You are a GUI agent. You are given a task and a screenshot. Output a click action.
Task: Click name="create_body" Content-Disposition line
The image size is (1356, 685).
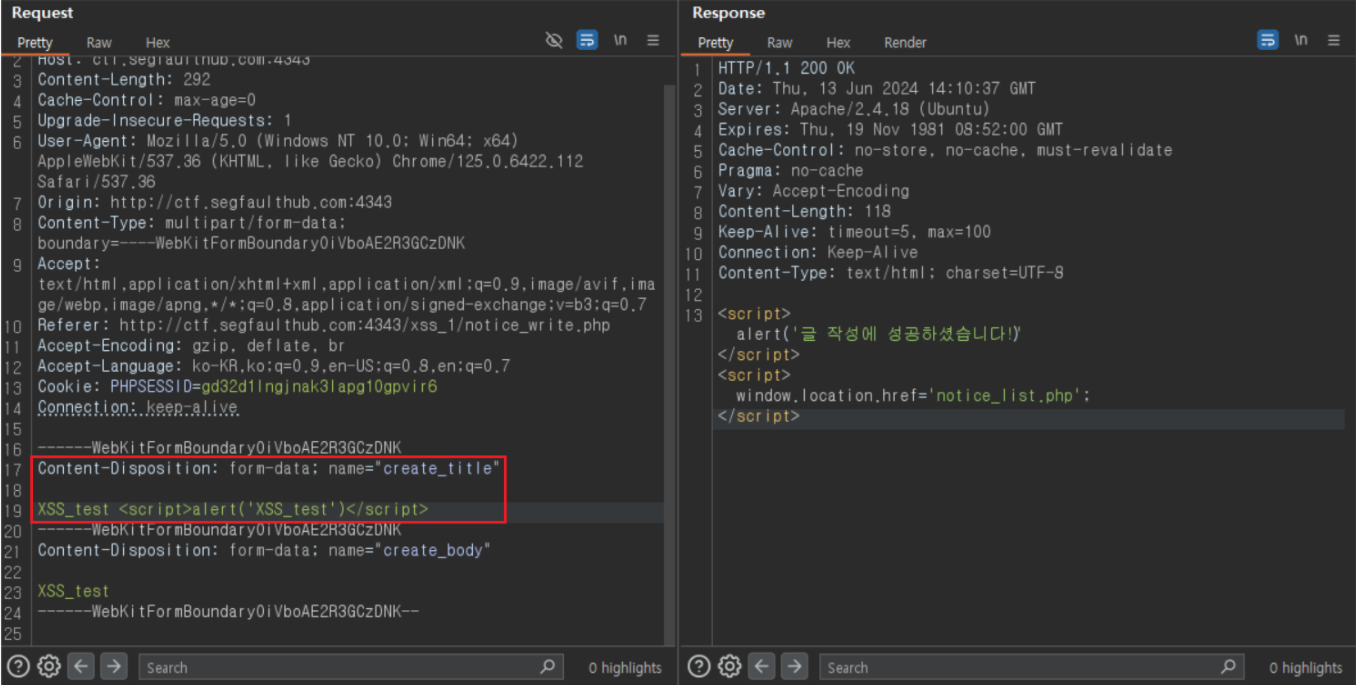coord(264,550)
